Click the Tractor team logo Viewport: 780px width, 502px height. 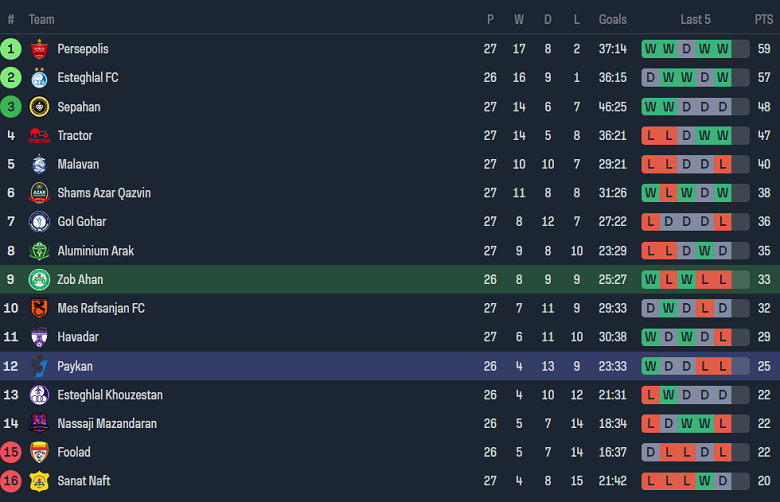point(40,136)
